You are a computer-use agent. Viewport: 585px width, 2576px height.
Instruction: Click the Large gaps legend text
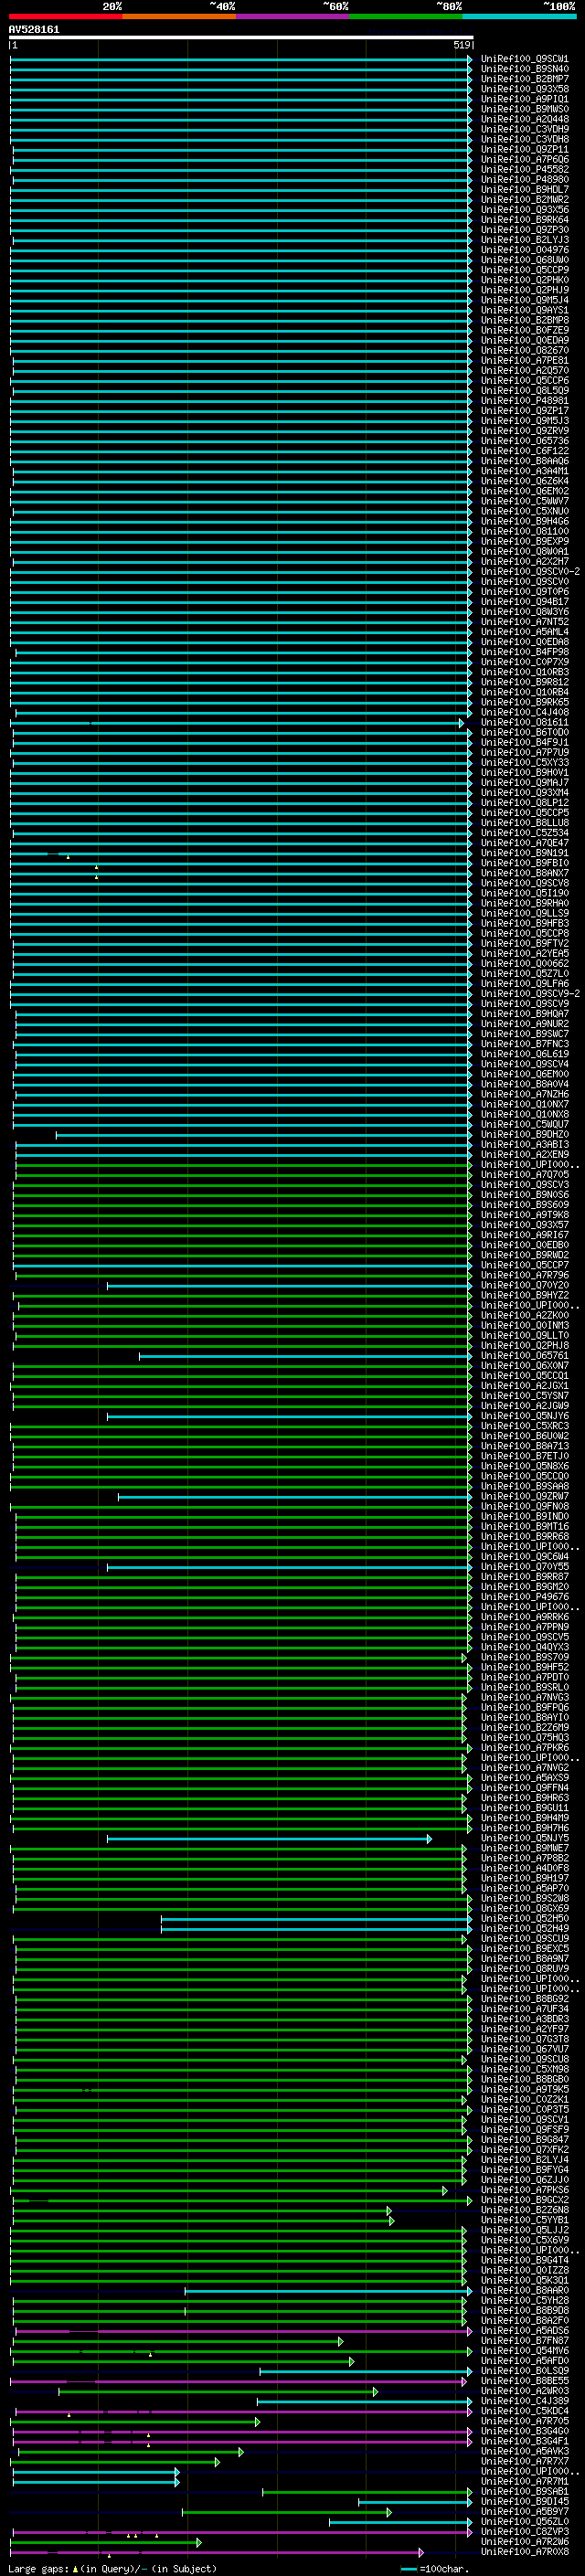click(x=112, y=2568)
